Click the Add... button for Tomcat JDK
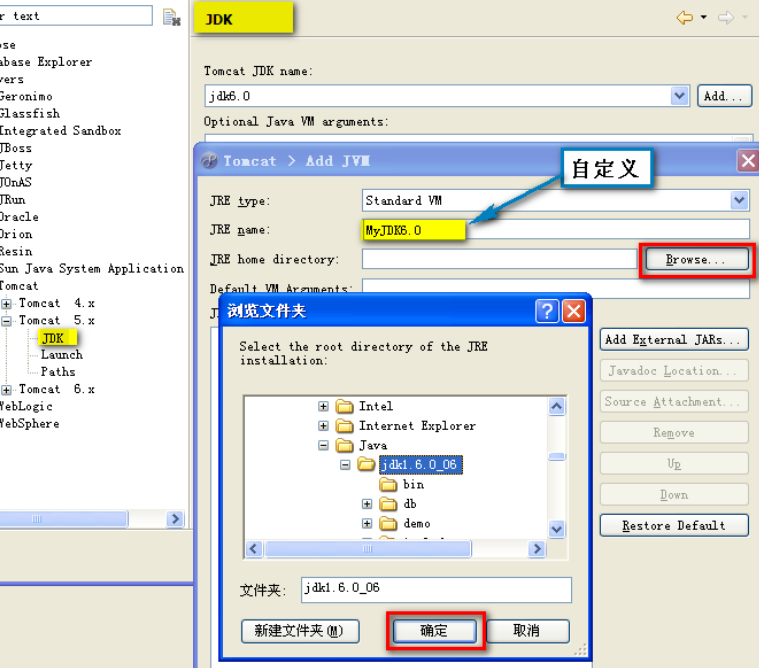The height and width of the screenshot is (668, 760). coord(725,96)
